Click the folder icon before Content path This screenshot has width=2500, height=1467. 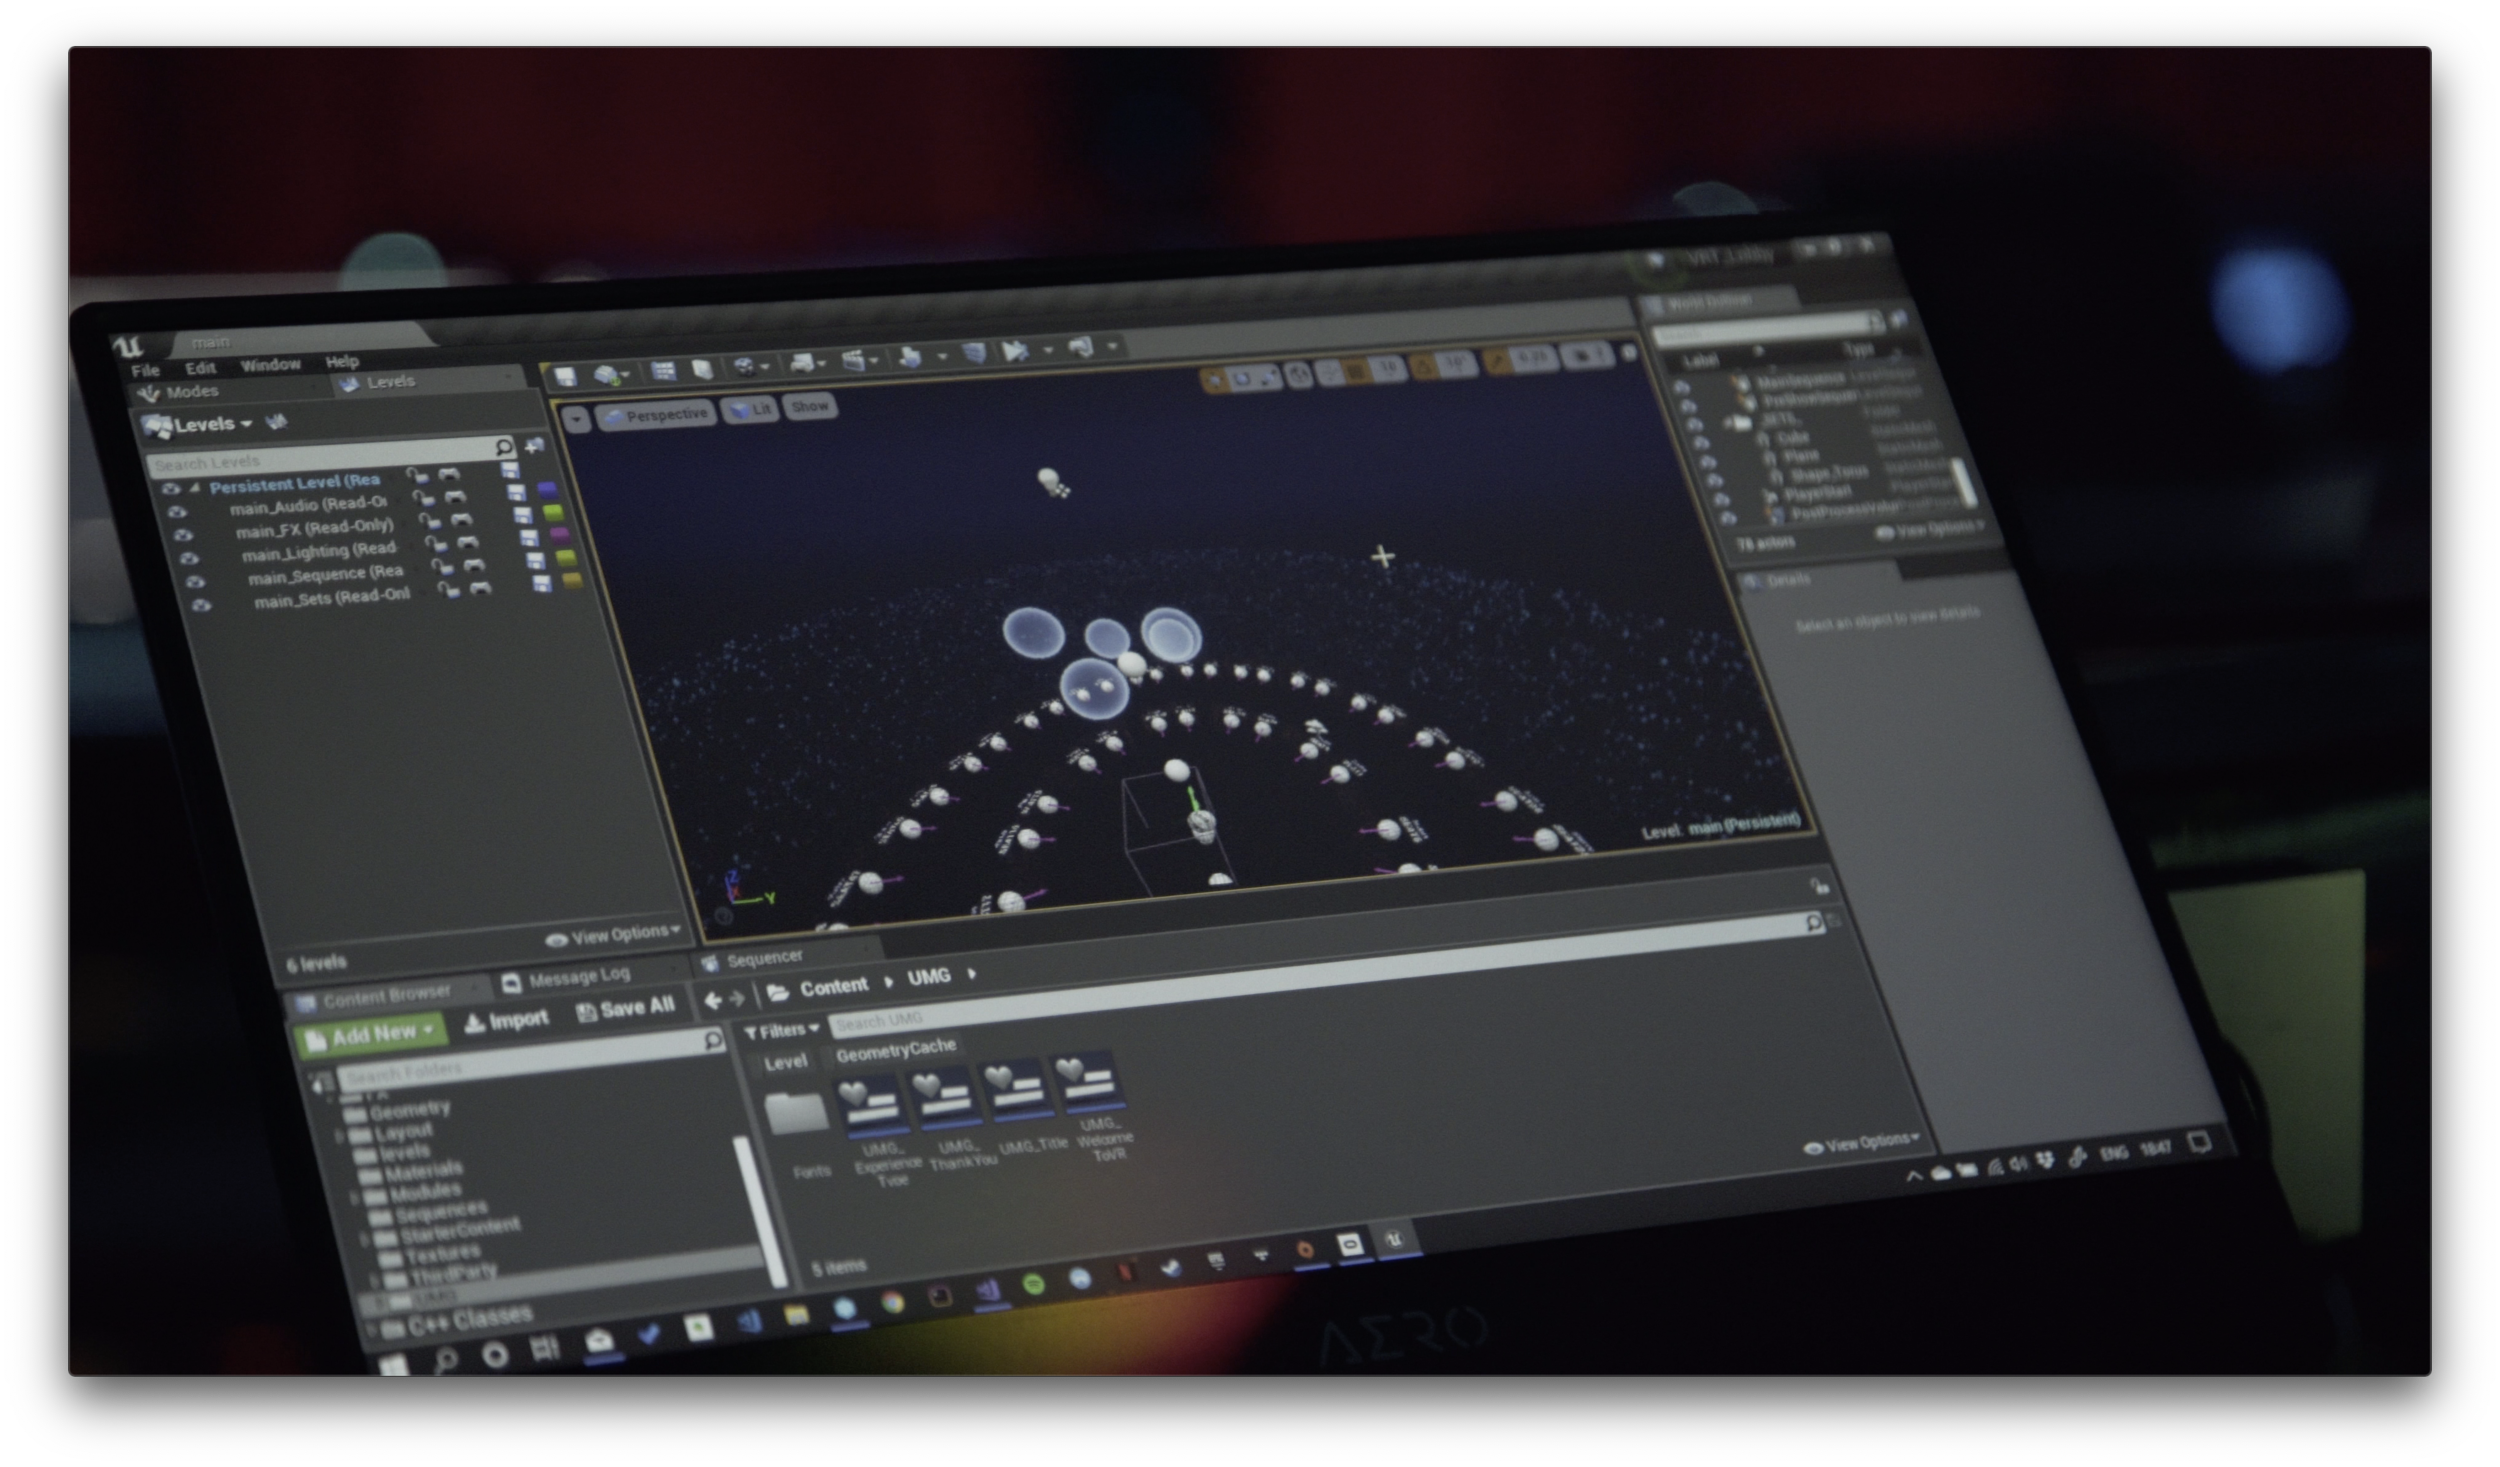click(x=778, y=991)
